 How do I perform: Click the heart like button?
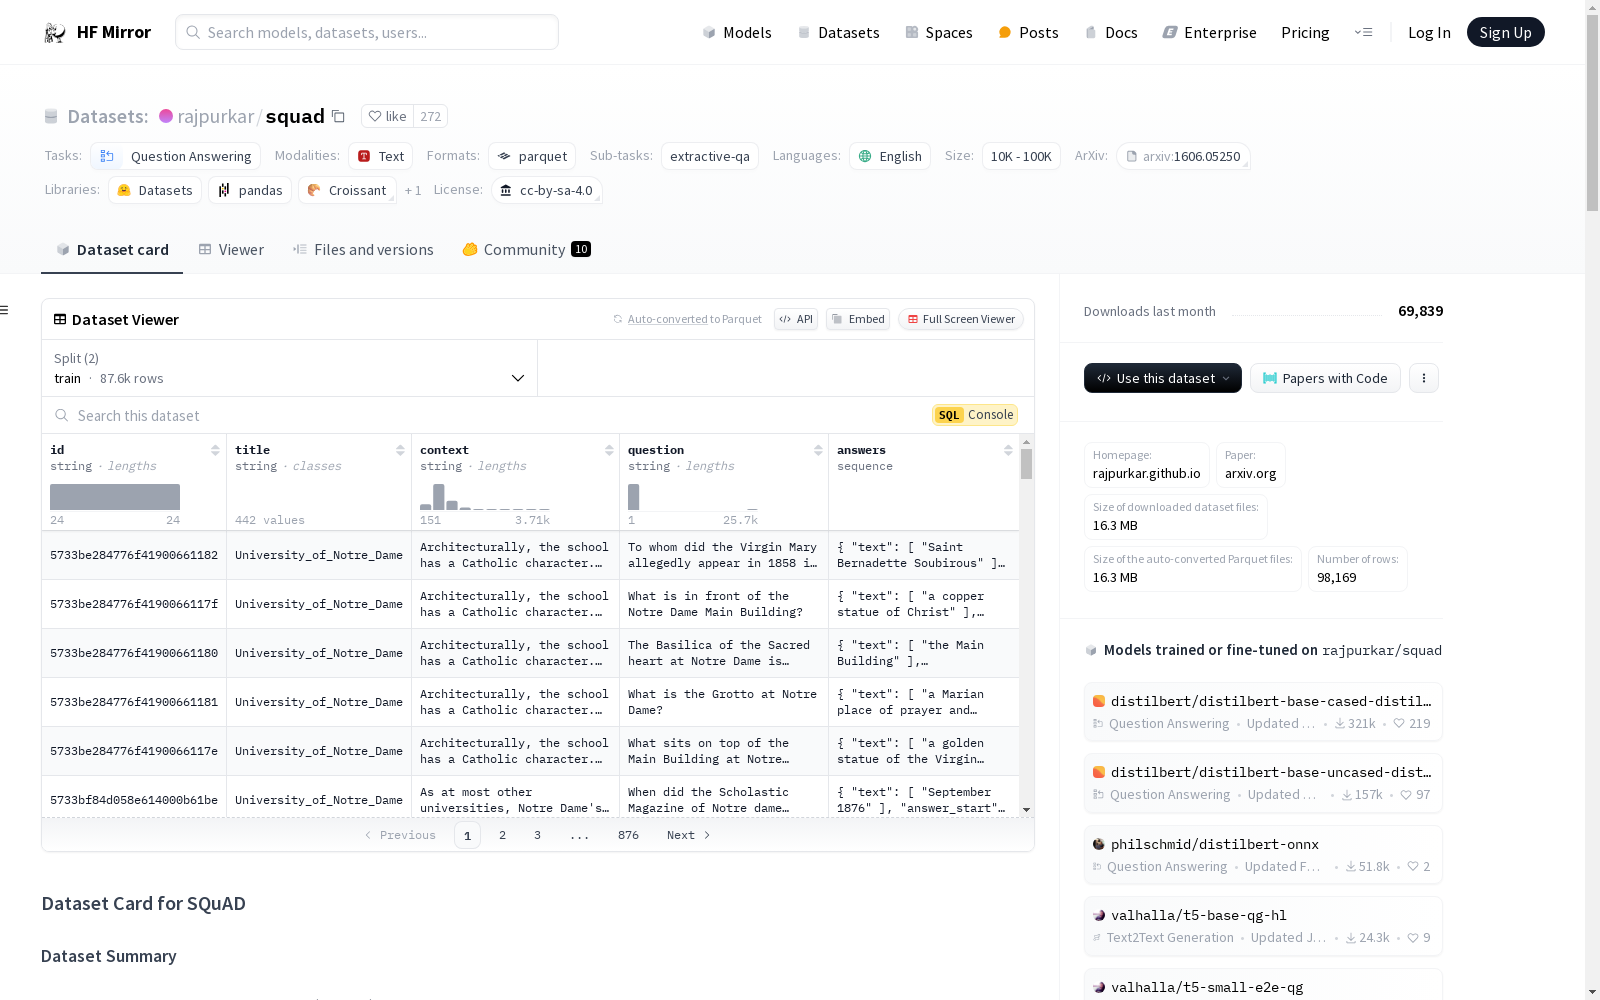pos(387,117)
